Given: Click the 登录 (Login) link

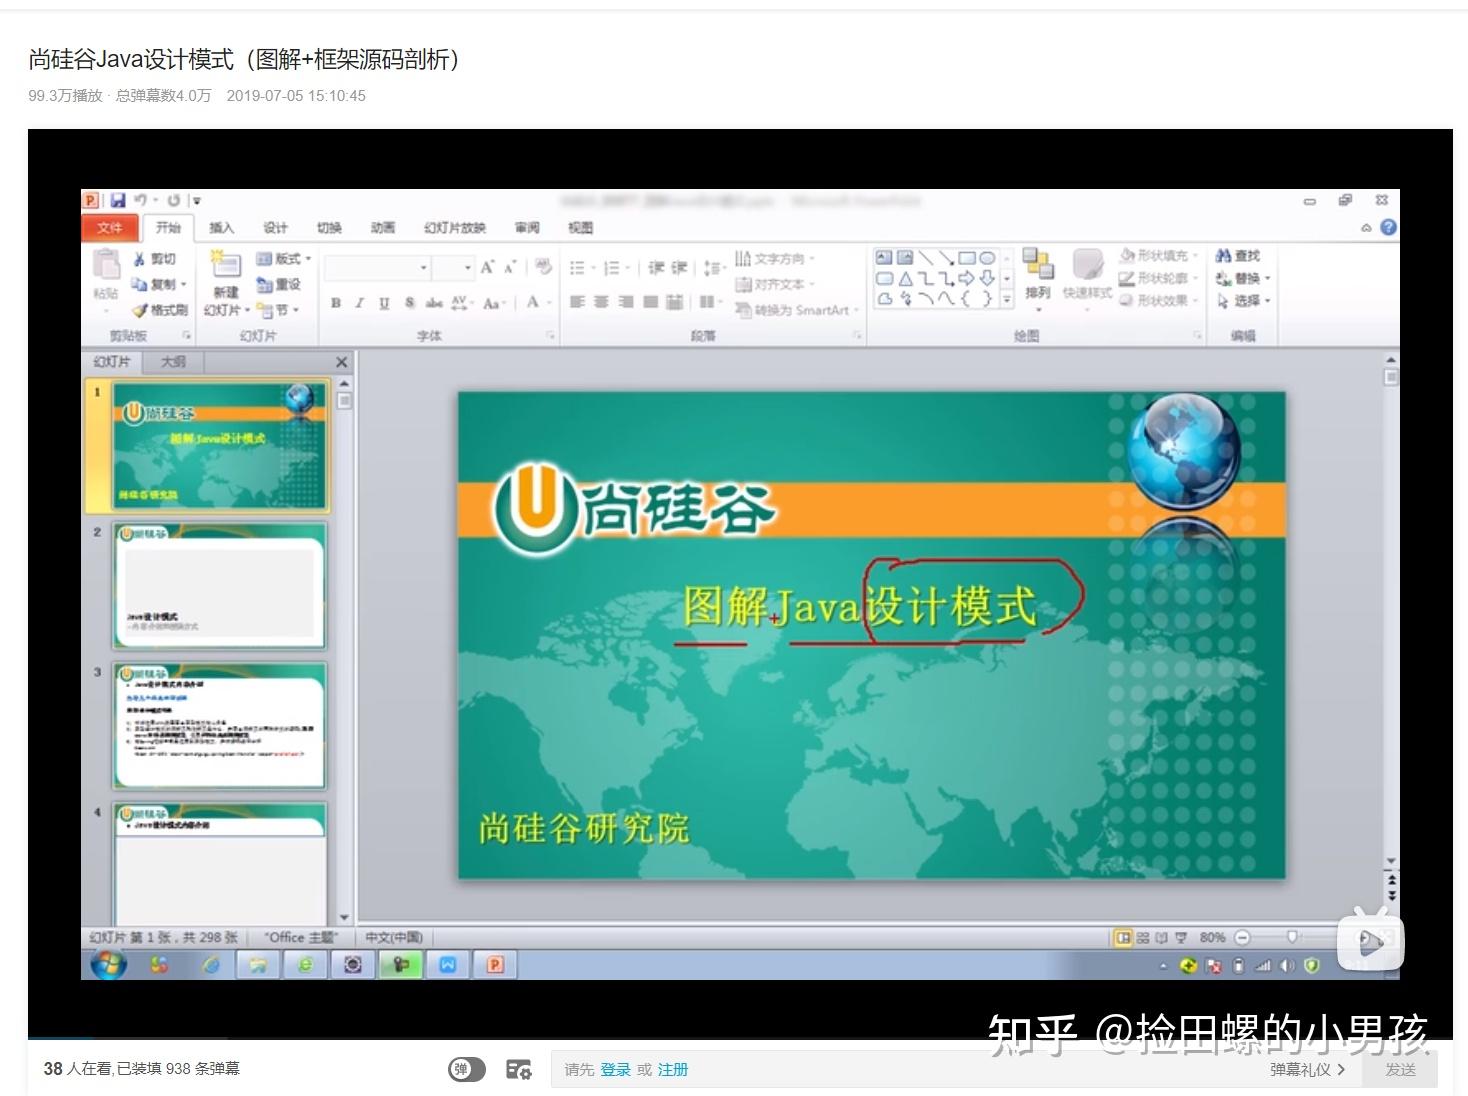Looking at the screenshot, I should pyautogui.click(x=617, y=1069).
